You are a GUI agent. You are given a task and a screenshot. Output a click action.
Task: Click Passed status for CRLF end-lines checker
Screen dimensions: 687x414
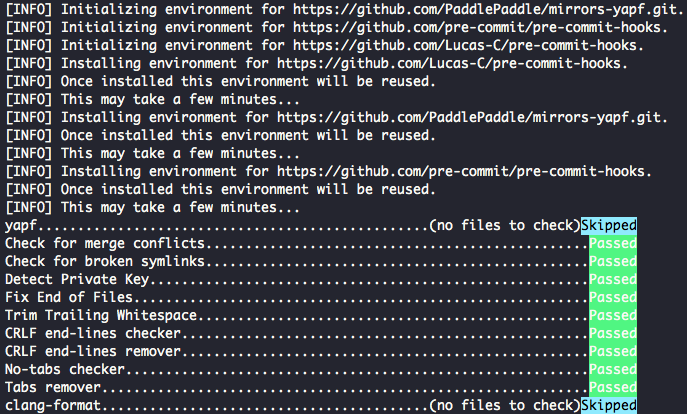(x=612, y=334)
